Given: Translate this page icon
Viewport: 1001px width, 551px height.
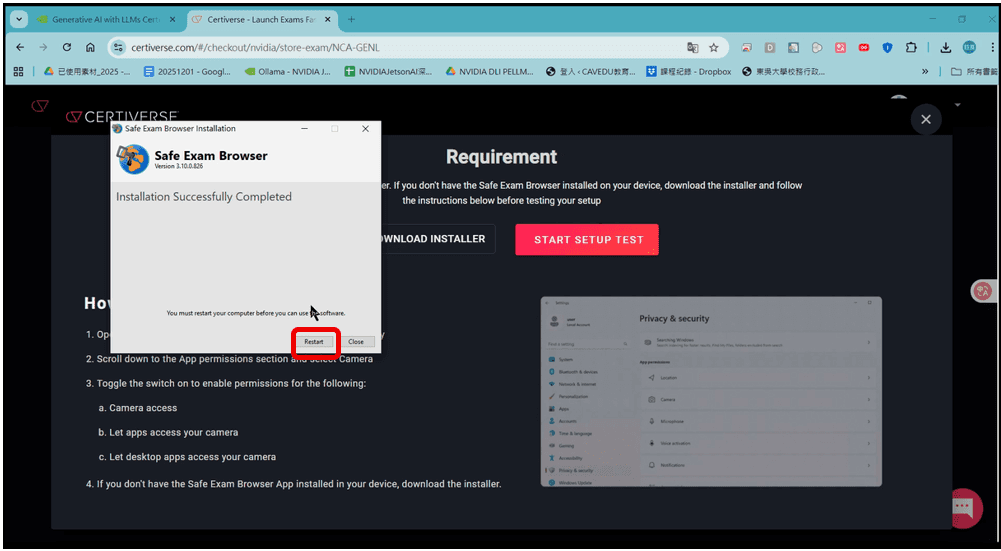Looking at the screenshot, I should [692, 47].
